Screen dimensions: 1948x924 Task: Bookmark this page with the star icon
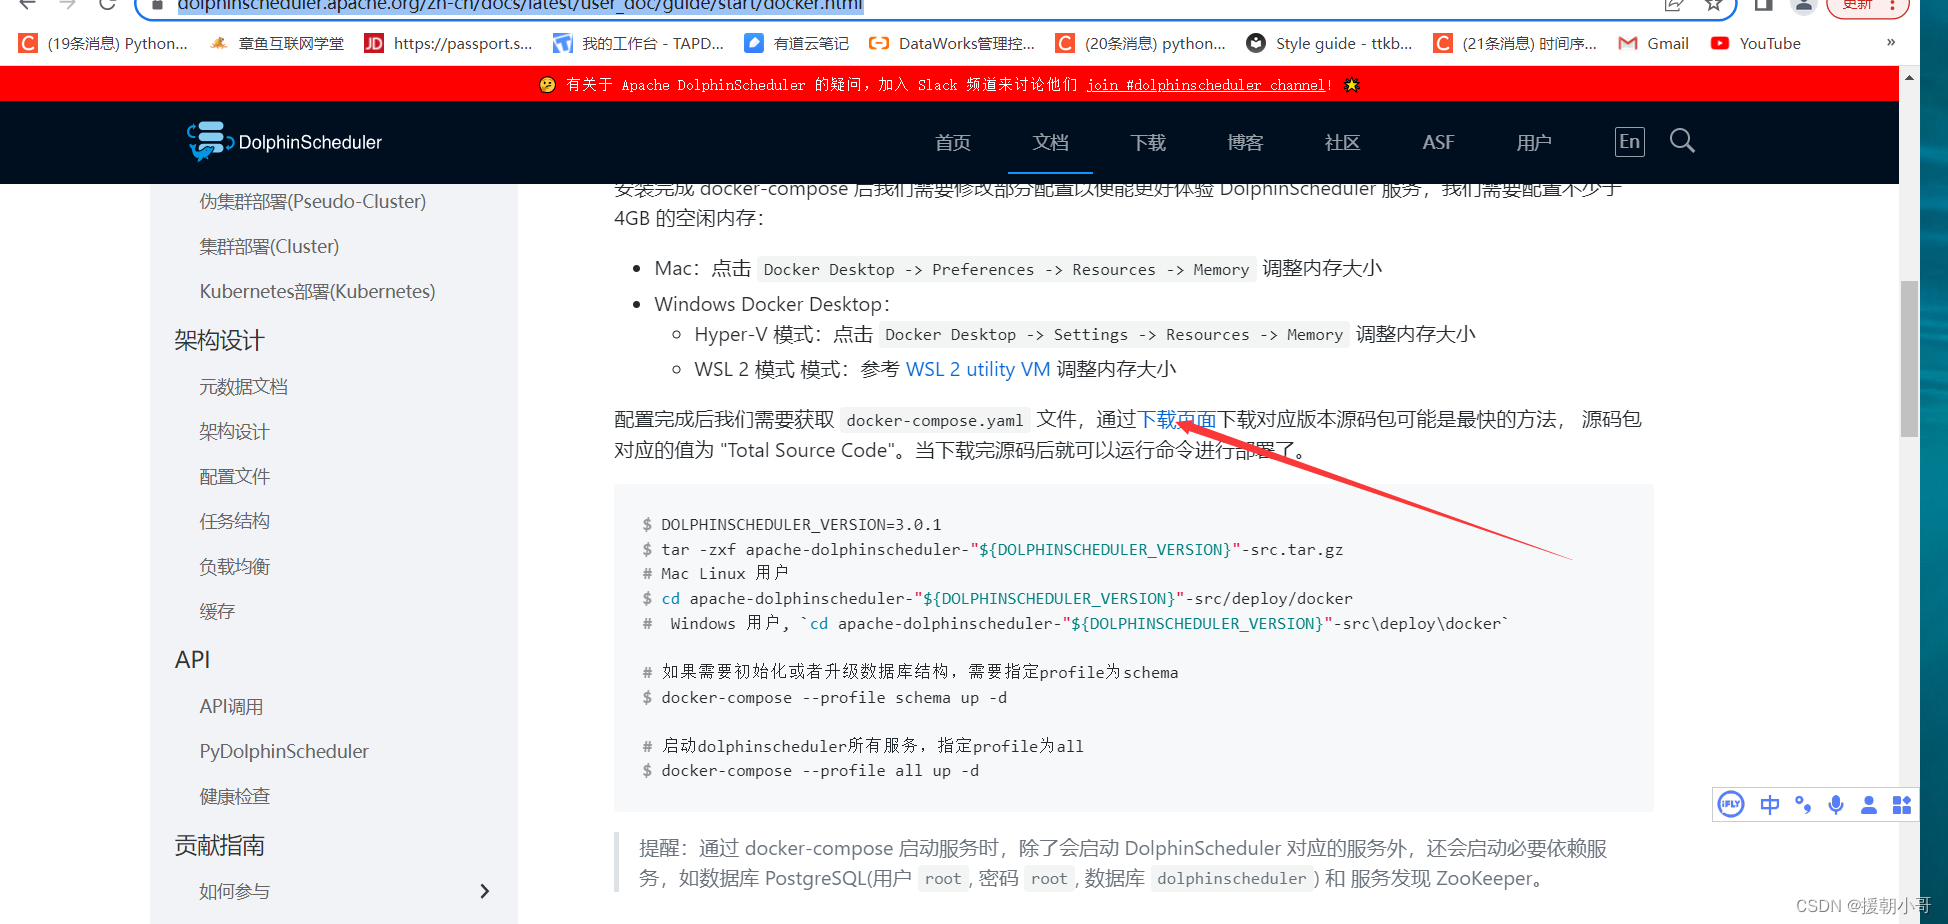pyautogui.click(x=1713, y=5)
